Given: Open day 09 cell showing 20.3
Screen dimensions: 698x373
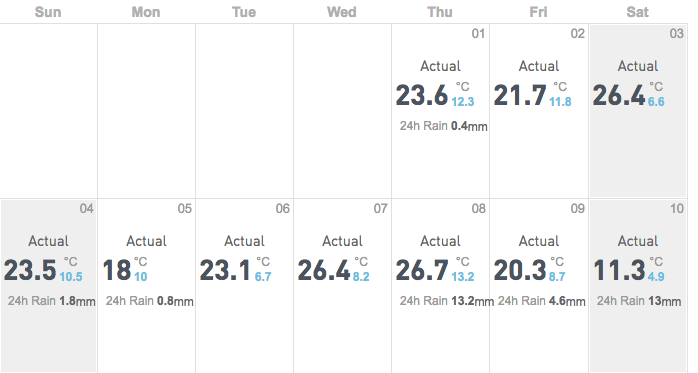Looking at the screenshot, I should point(539,286).
